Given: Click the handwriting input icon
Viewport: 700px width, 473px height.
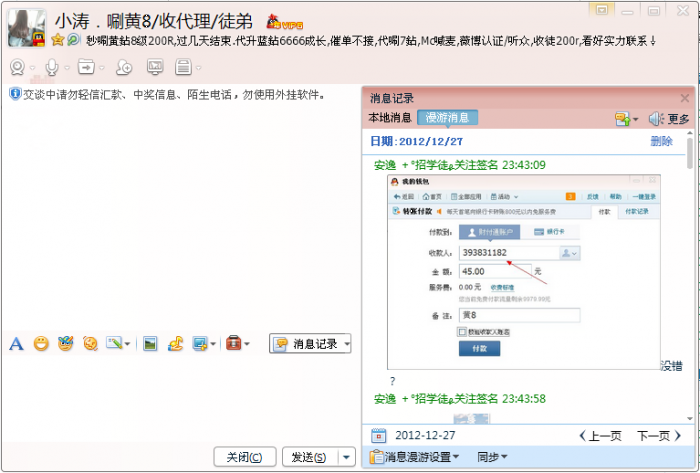Looking at the screenshot, I should (x=114, y=343).
